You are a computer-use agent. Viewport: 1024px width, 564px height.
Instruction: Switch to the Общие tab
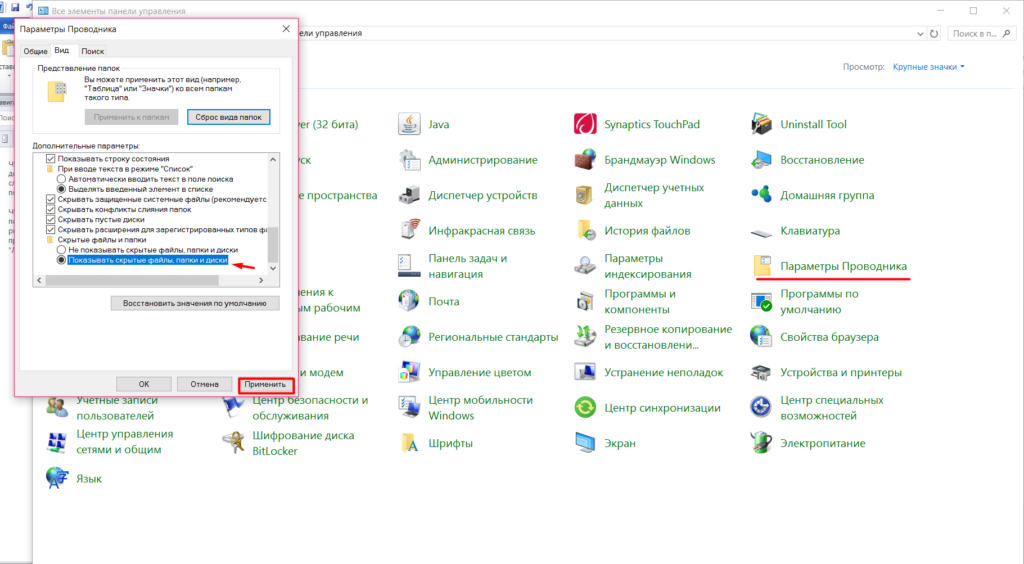tap(35, 50)
